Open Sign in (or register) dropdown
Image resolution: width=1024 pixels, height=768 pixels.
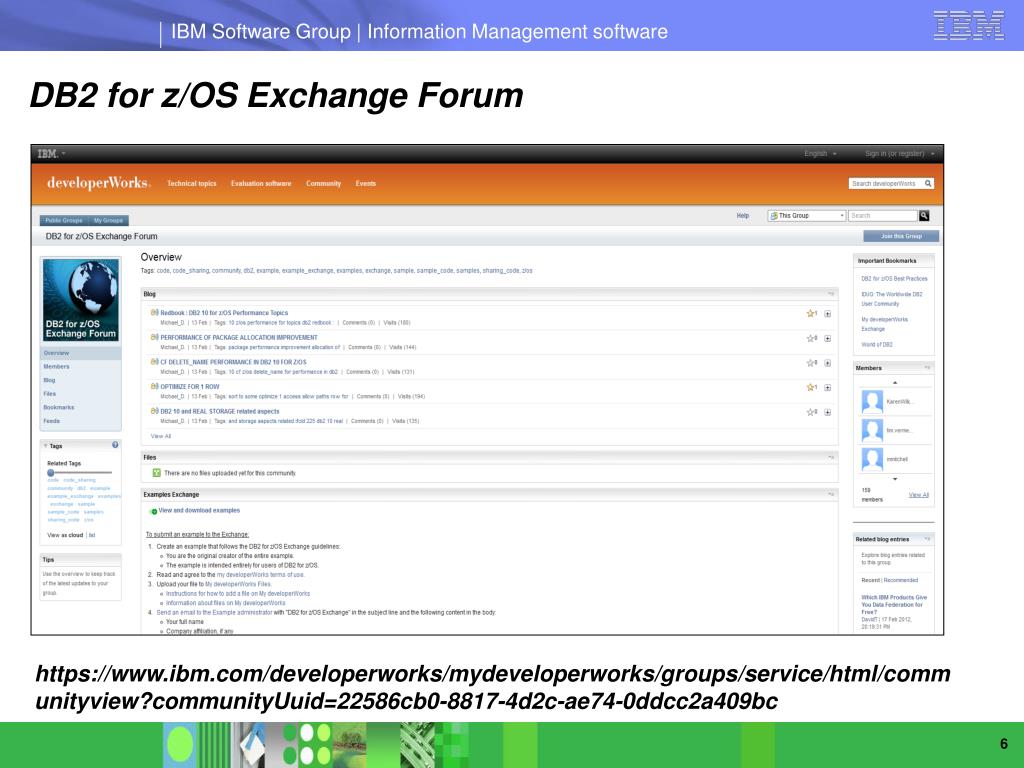(899, 153)
